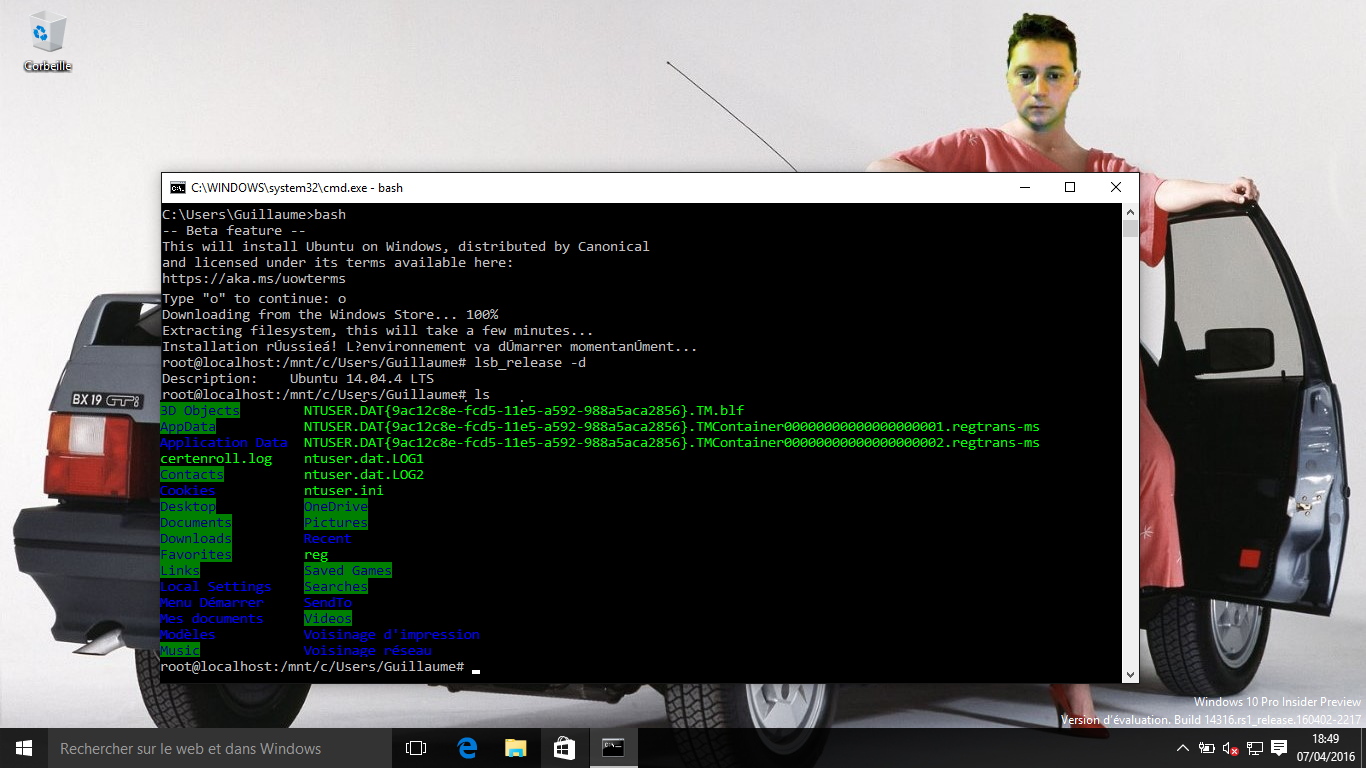Click the 'lsb_release -d' command text
The height and width of the screenshot is (768, 1366).
click(x=531, y=363)
